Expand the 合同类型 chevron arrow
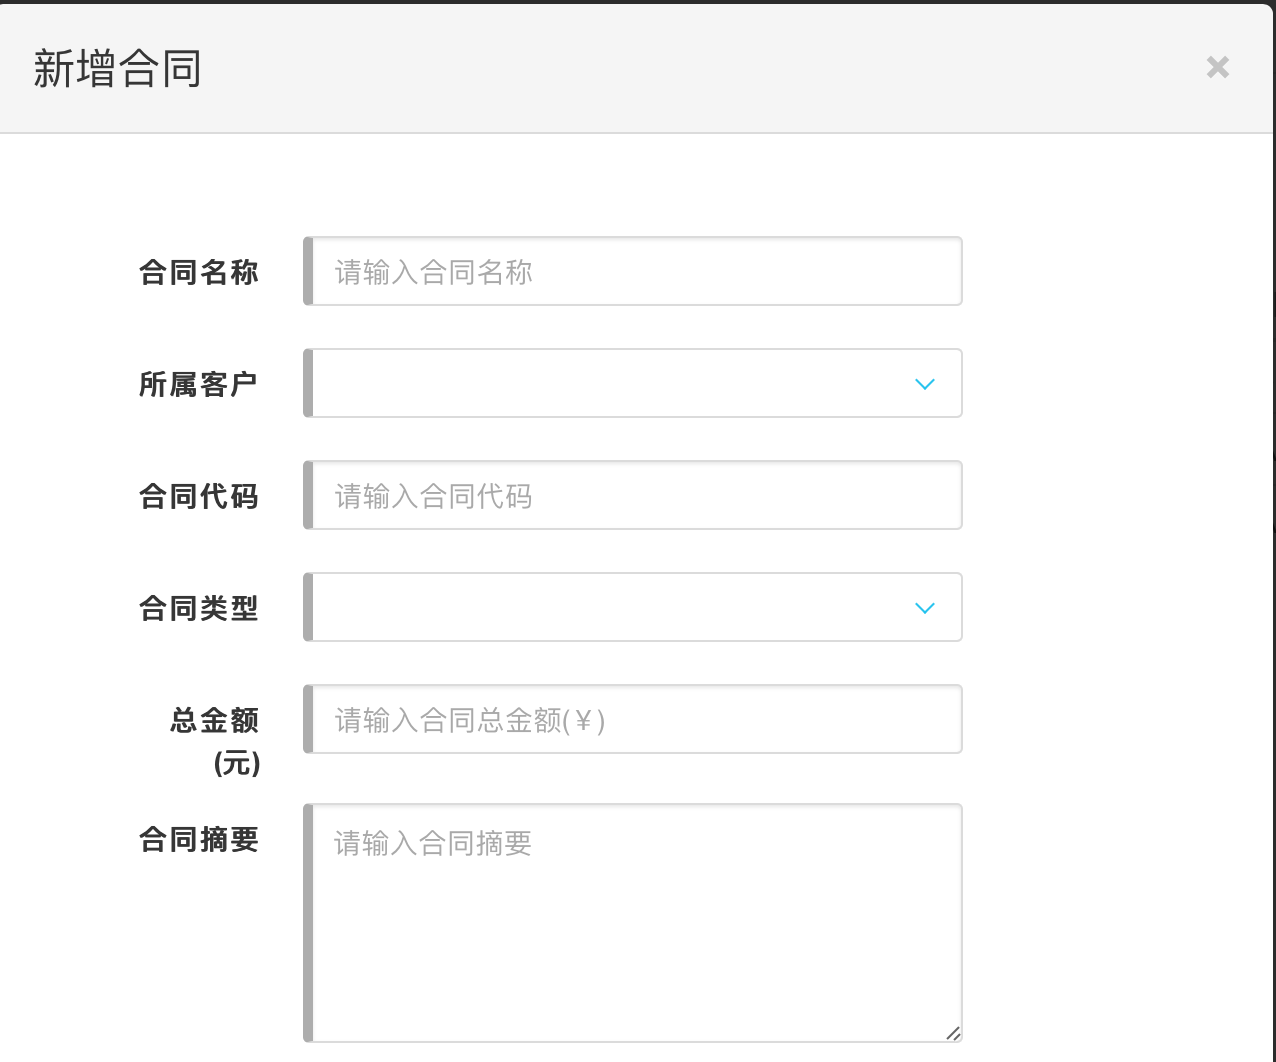The image size is (1276, 1062). pos(925,608)
